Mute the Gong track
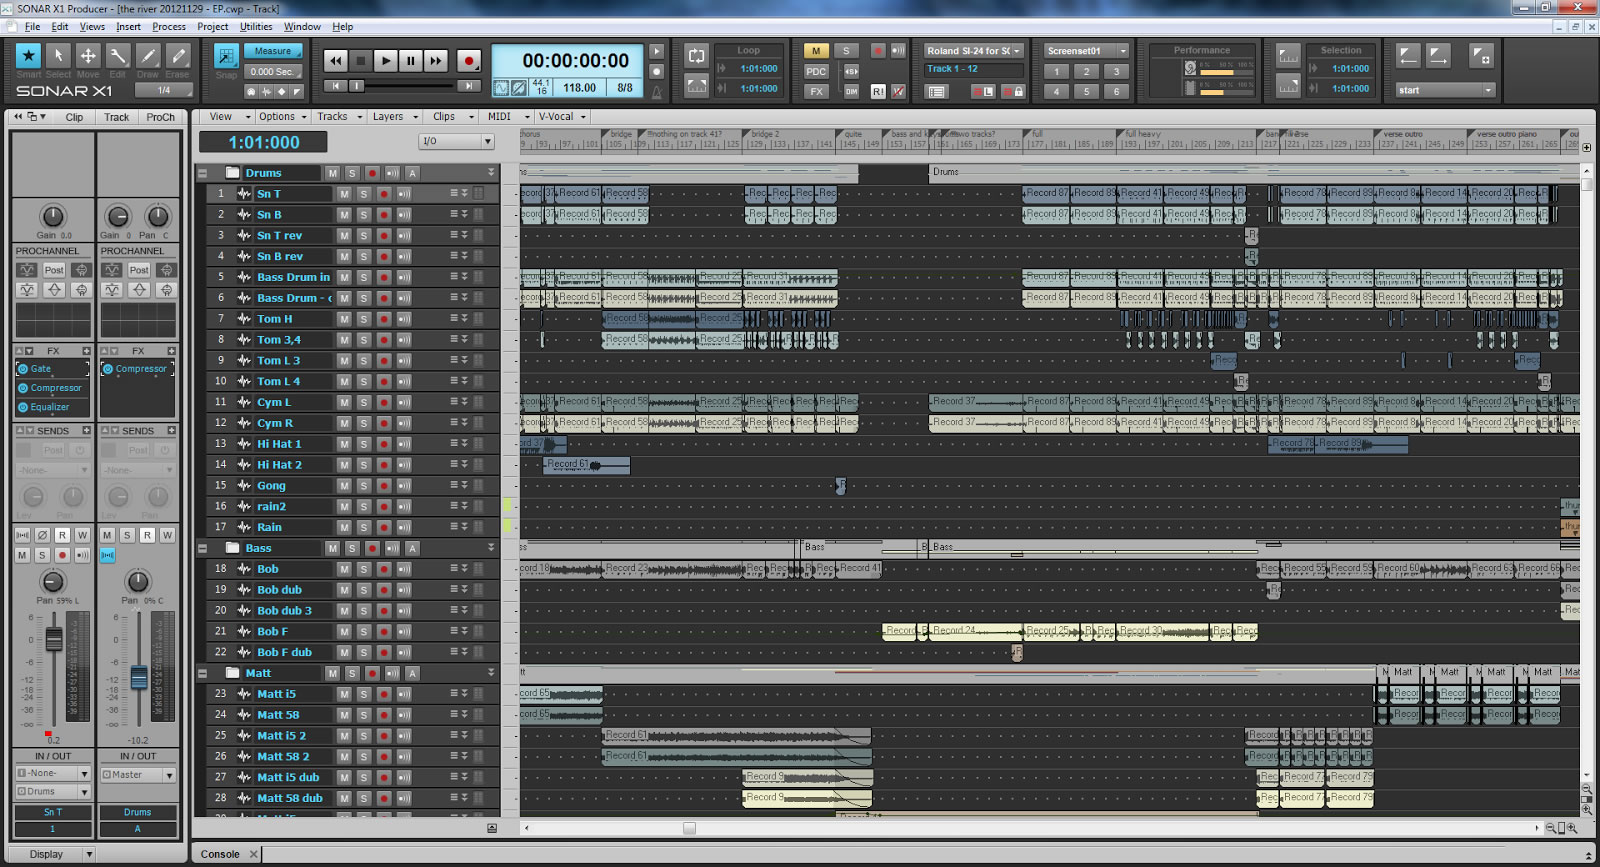This screenshot has width=1600, height=867. [x=344, y=486]
